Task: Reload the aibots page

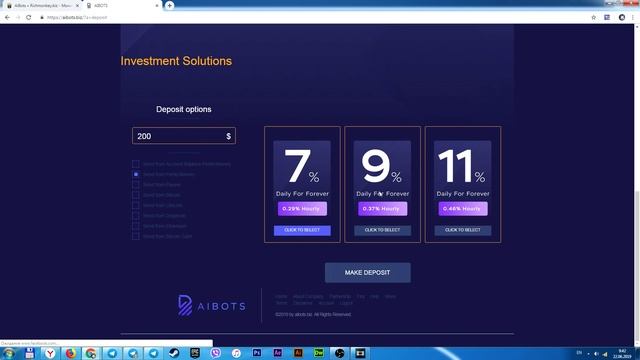Action: (29, 18)
